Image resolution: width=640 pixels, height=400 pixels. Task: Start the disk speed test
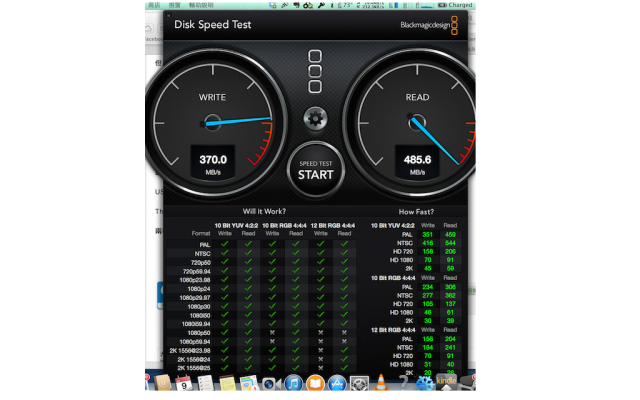click(316, 170)
